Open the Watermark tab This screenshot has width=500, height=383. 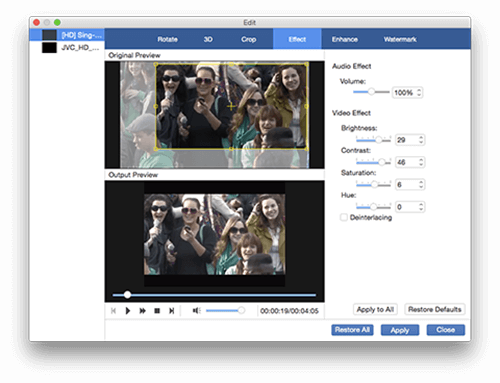click(x=400, y=39)
